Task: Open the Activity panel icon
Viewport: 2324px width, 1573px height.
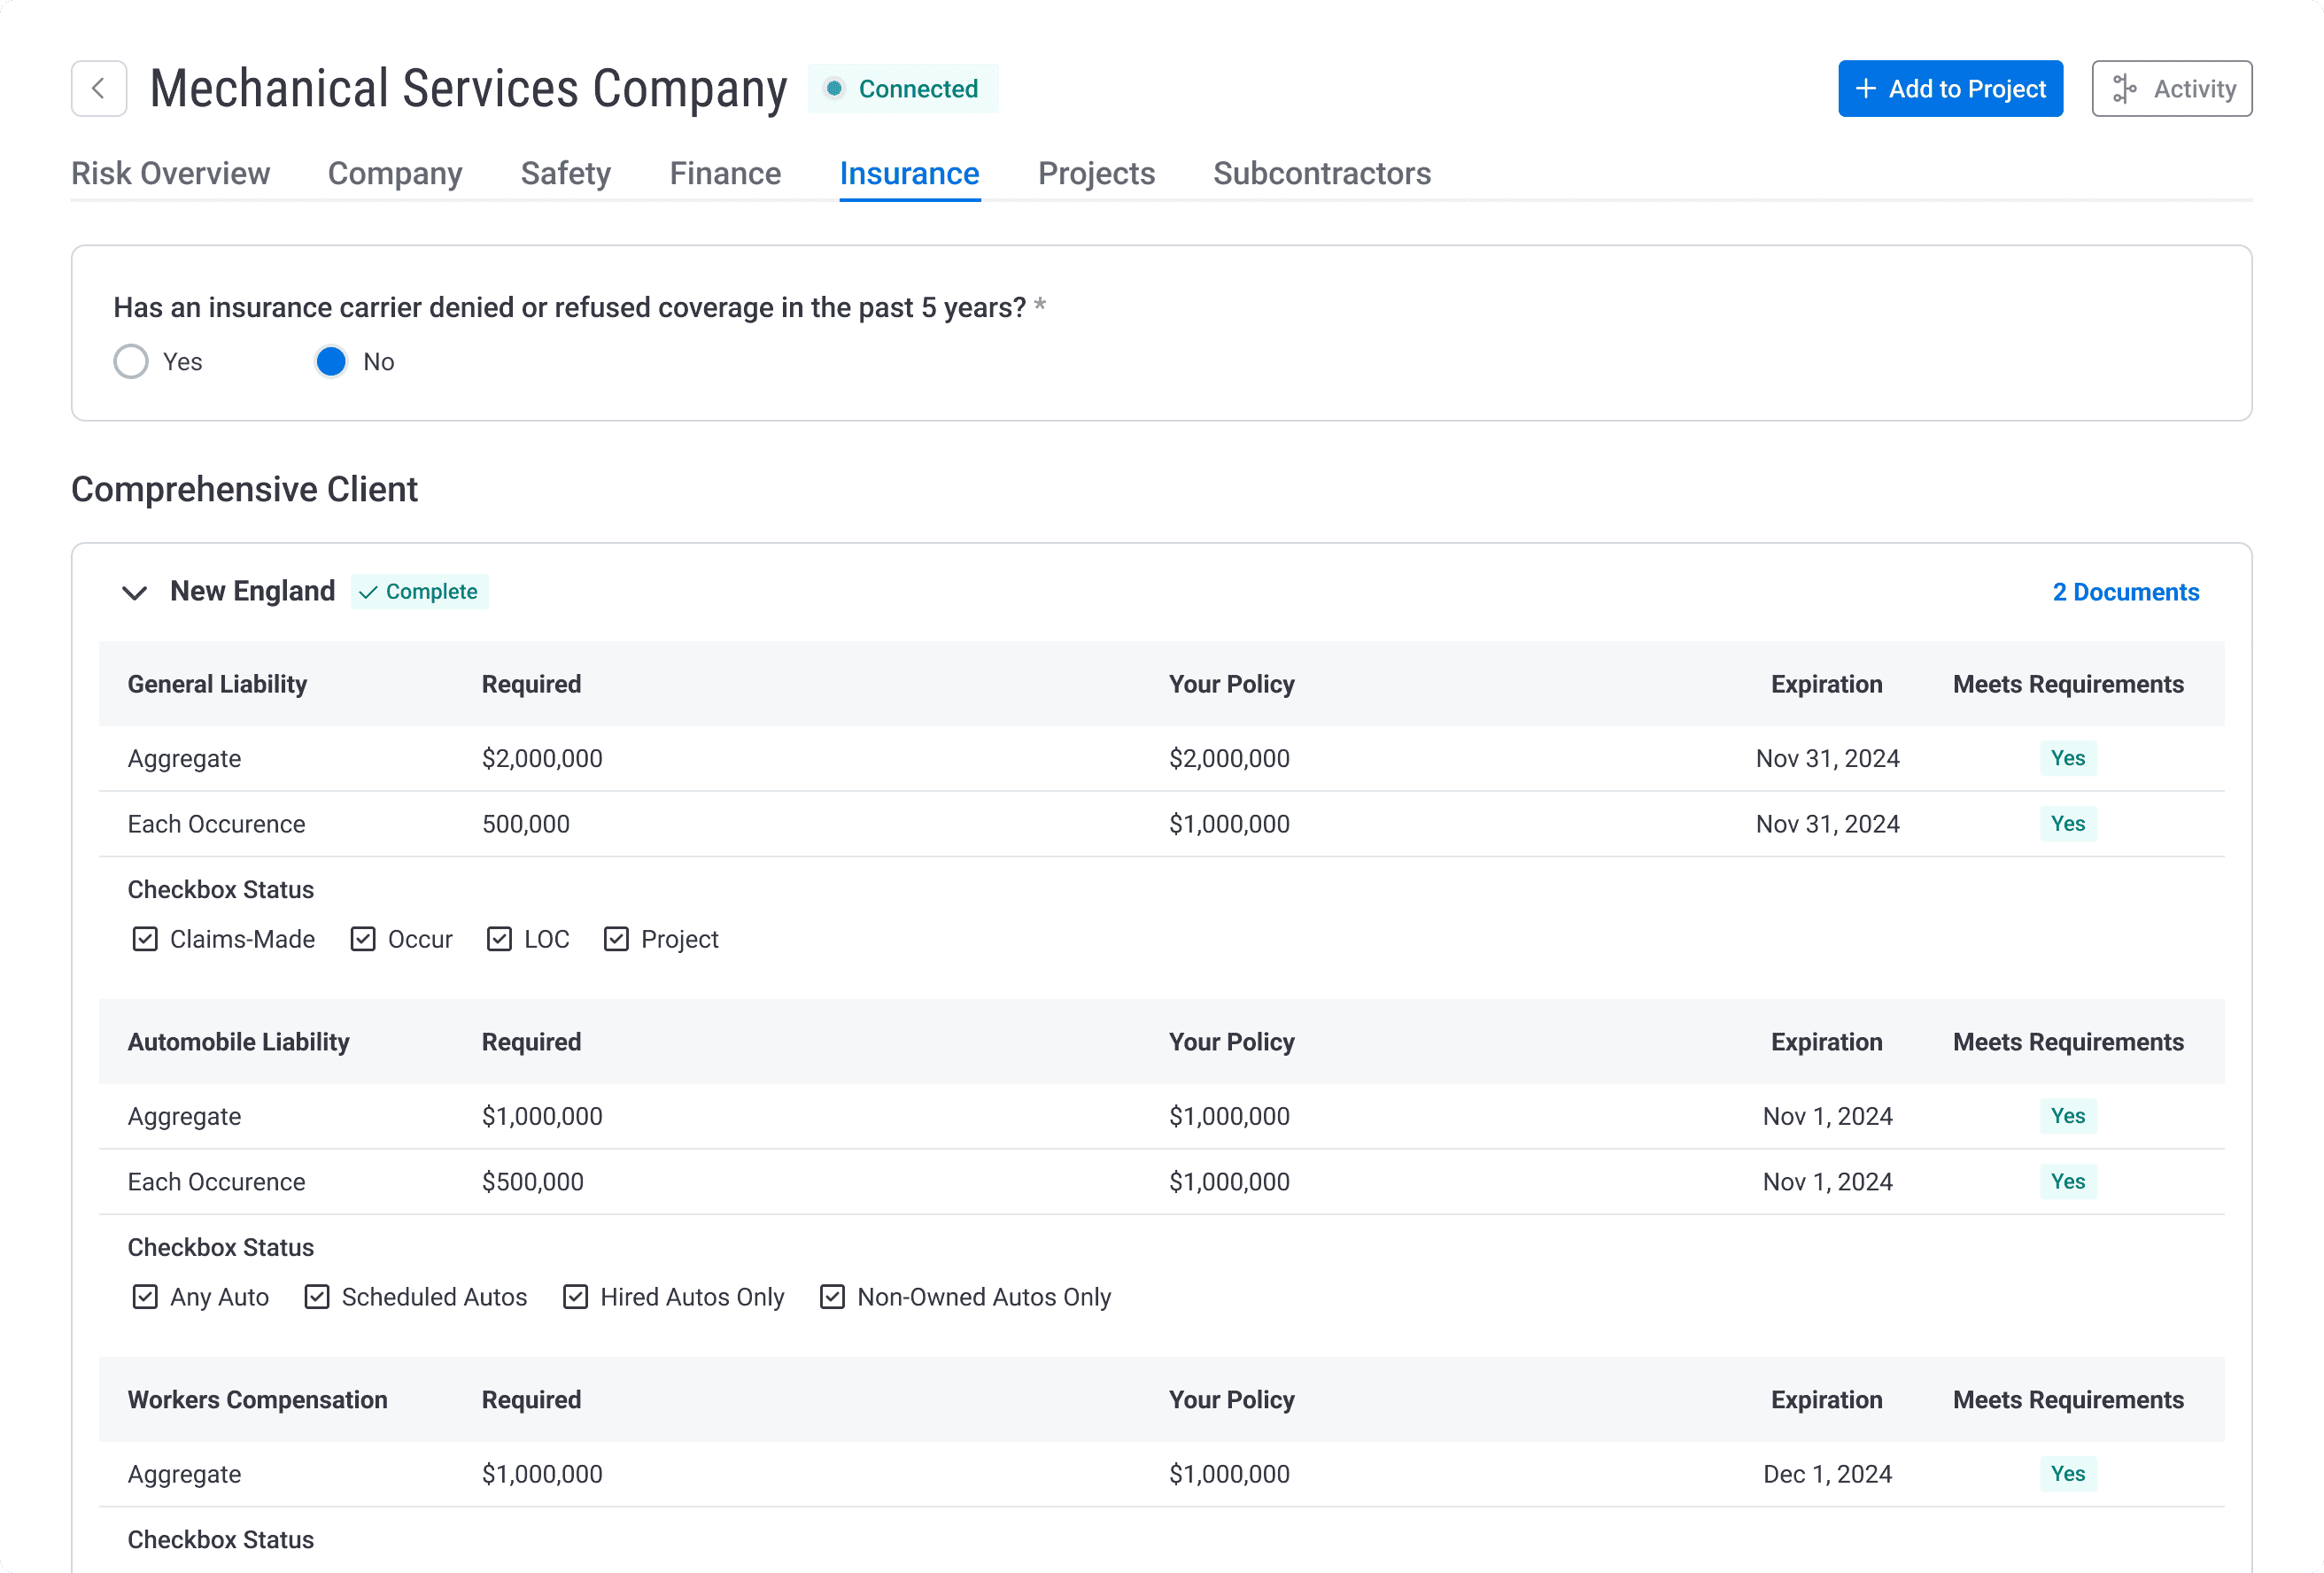Action: 2127,88
